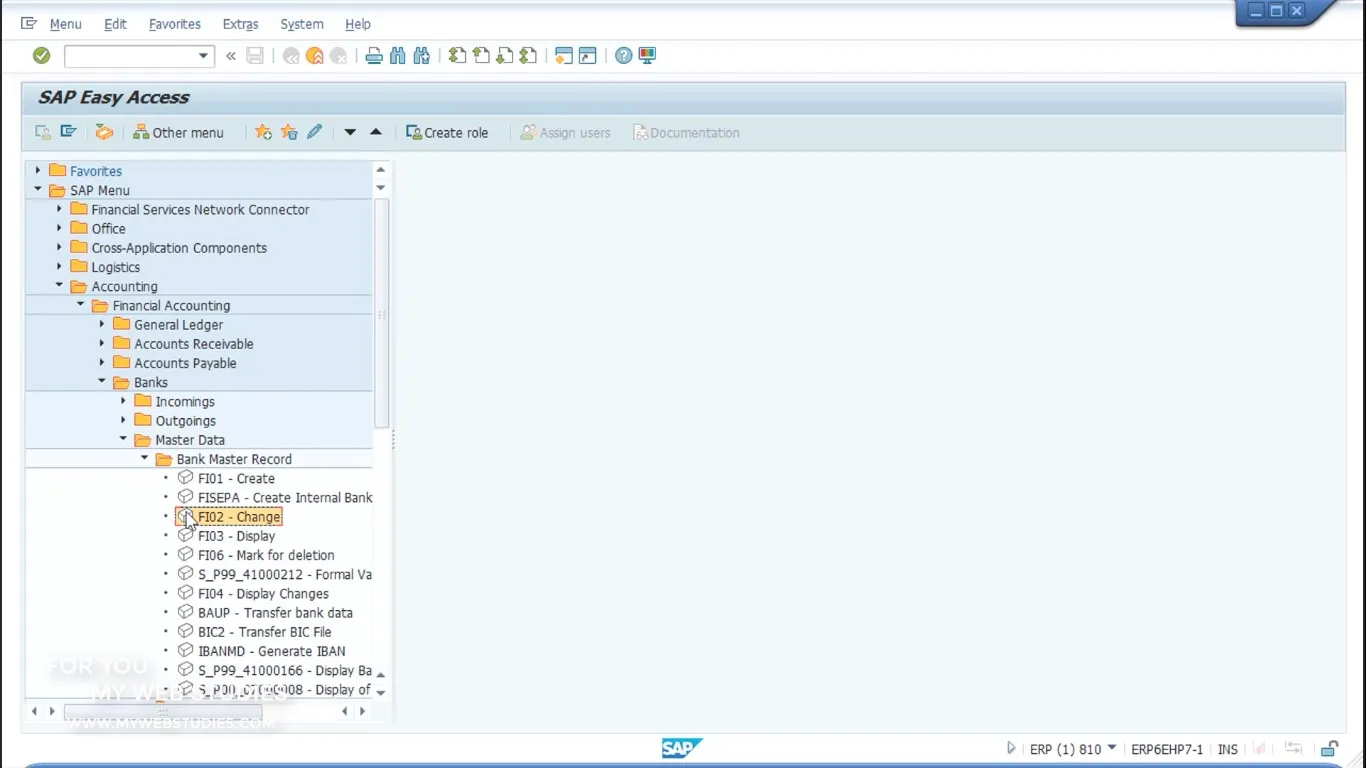This screenshot has width=1366, height=768.
Task: Open the Favorites menu in menu bar
Action: coord(175,24)
